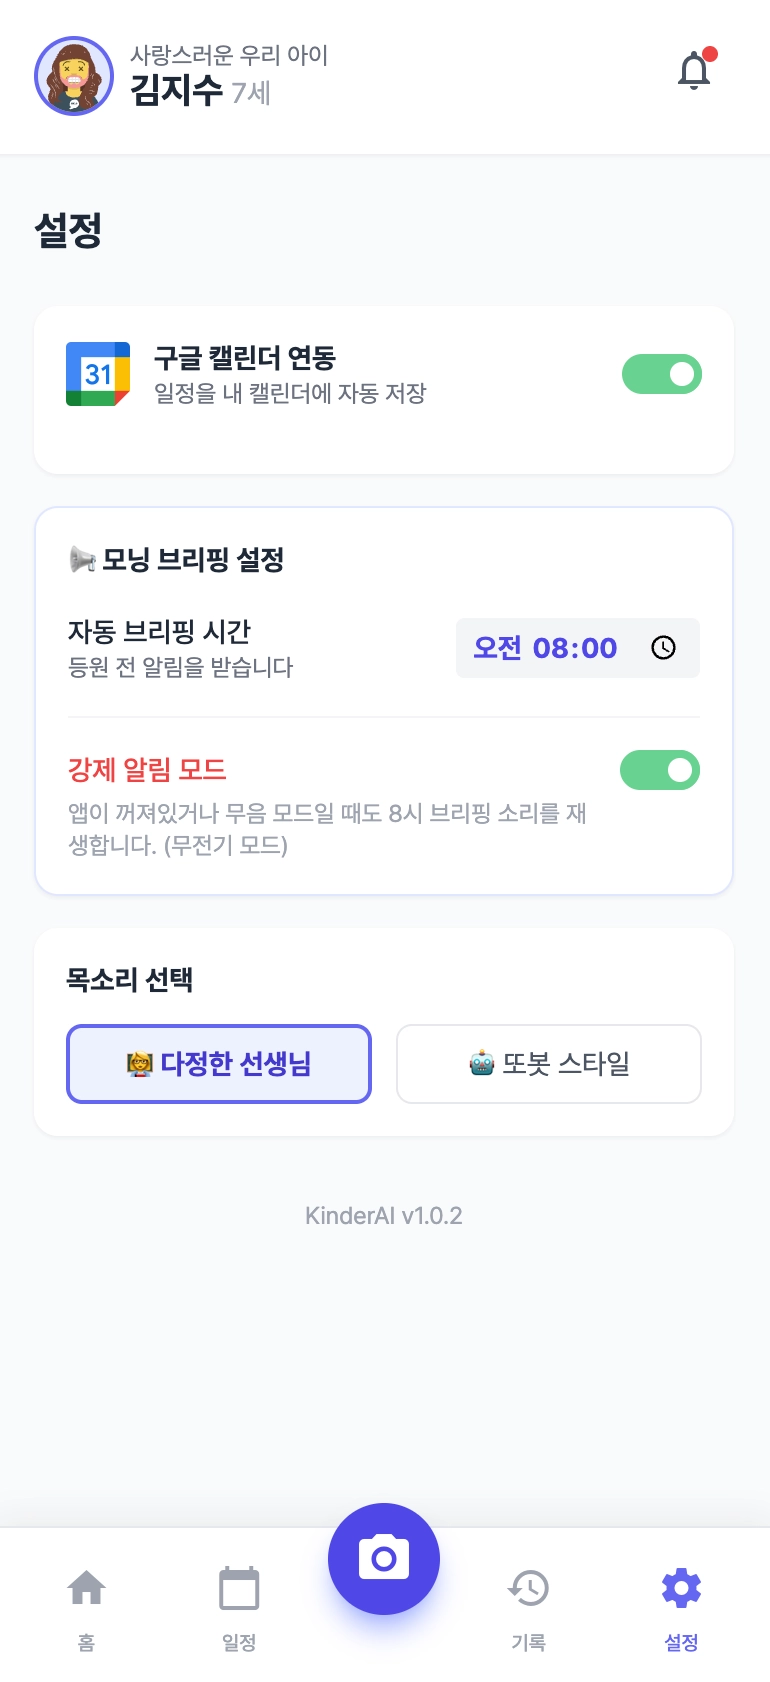Click the 김지수 child name
Viewport: 770px width, 1682px height.
pyautogui.click(x=177, y=91)
